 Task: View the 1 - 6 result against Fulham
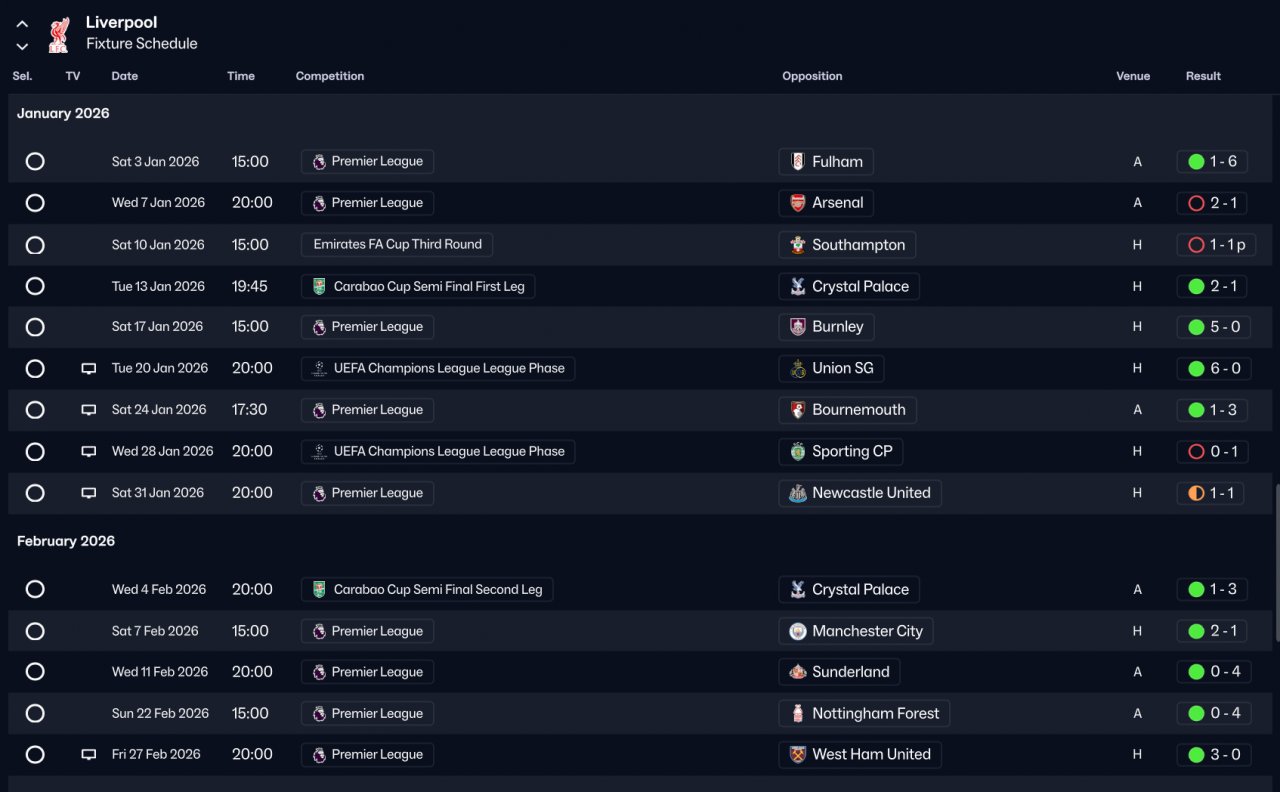click(1213, 162)
